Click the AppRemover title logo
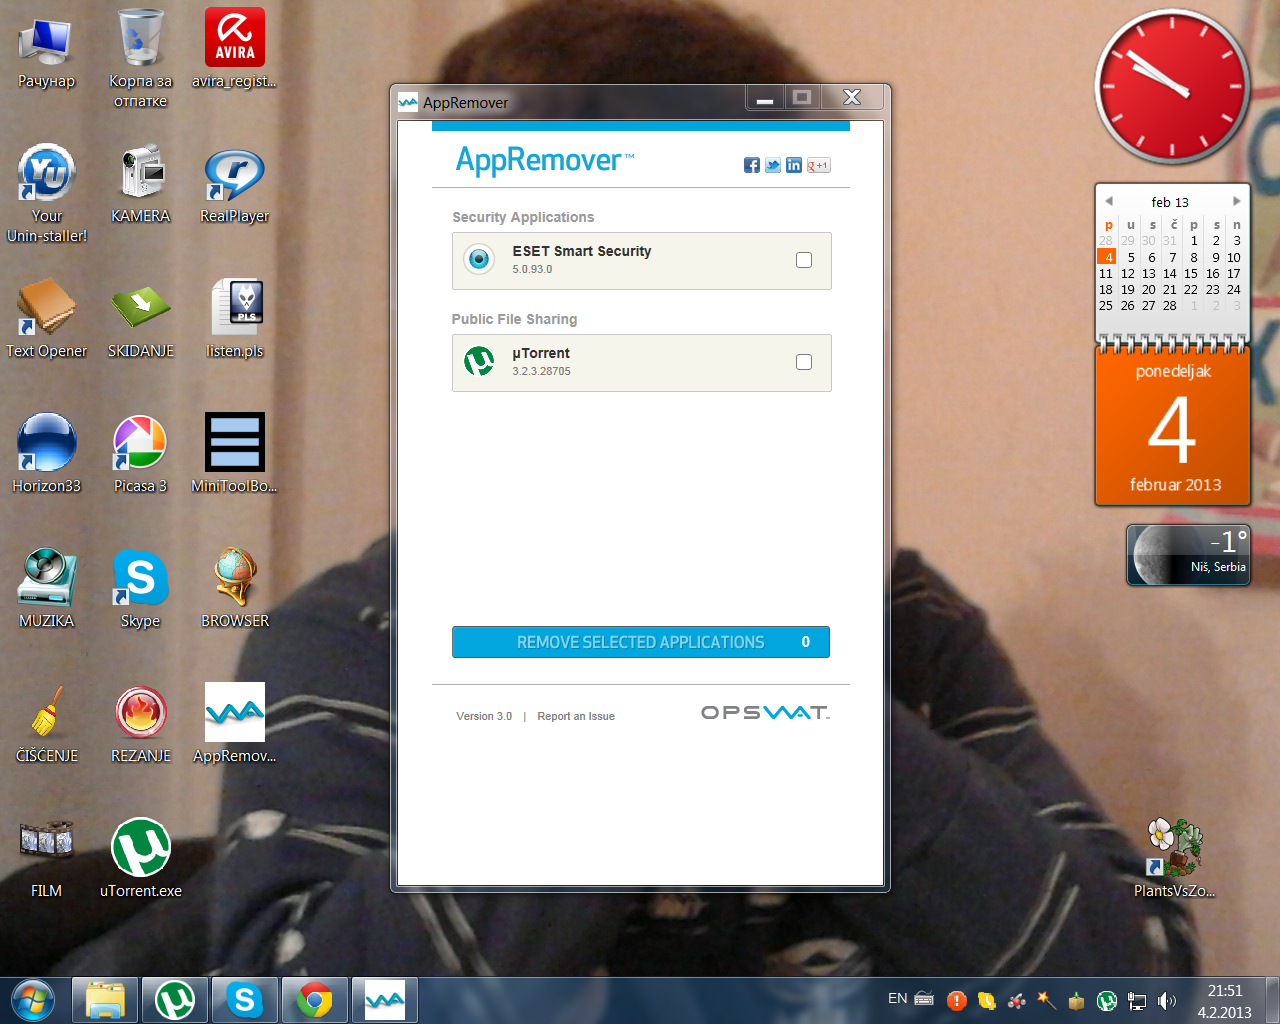 545,160
